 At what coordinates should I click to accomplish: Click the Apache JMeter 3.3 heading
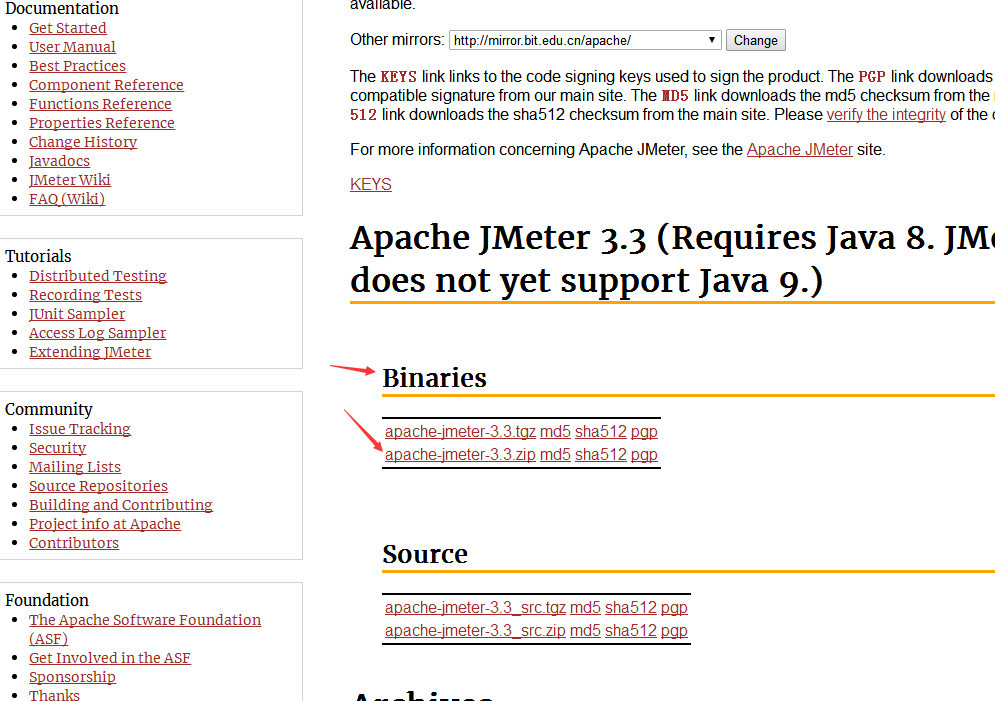click(x=672, y=259)
